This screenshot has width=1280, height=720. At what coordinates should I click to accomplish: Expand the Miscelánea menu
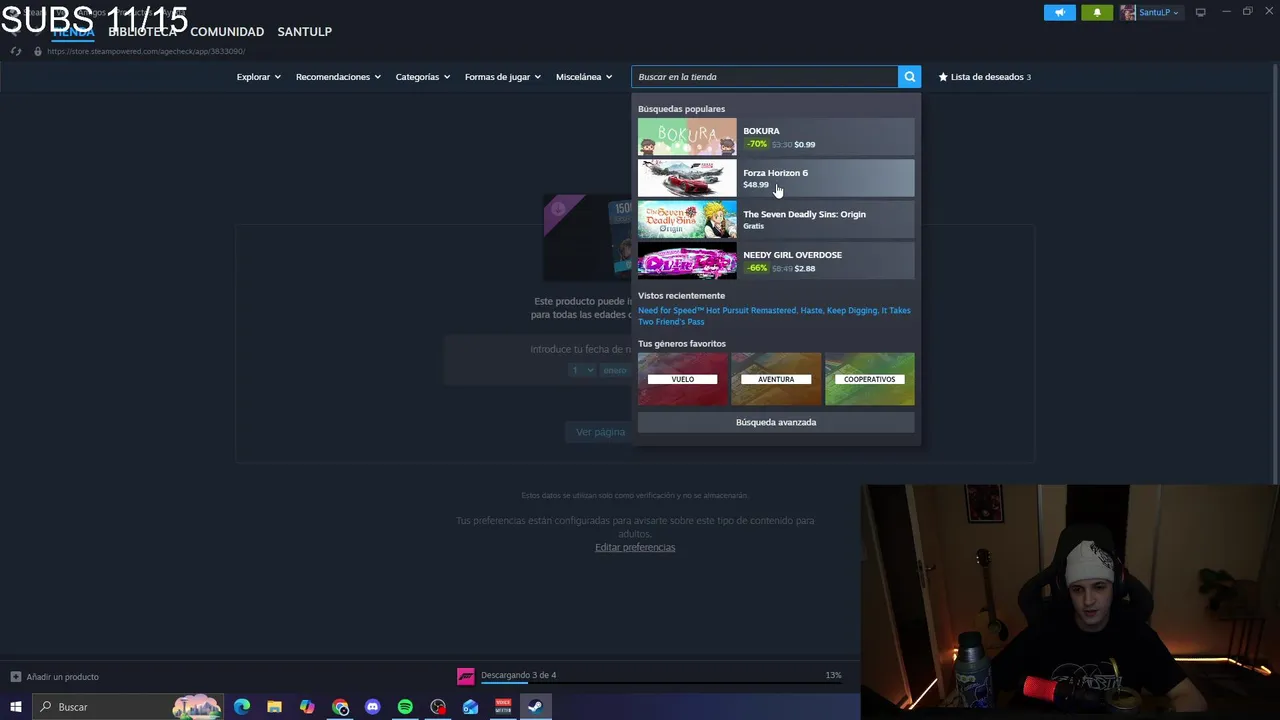click(584, 77)
